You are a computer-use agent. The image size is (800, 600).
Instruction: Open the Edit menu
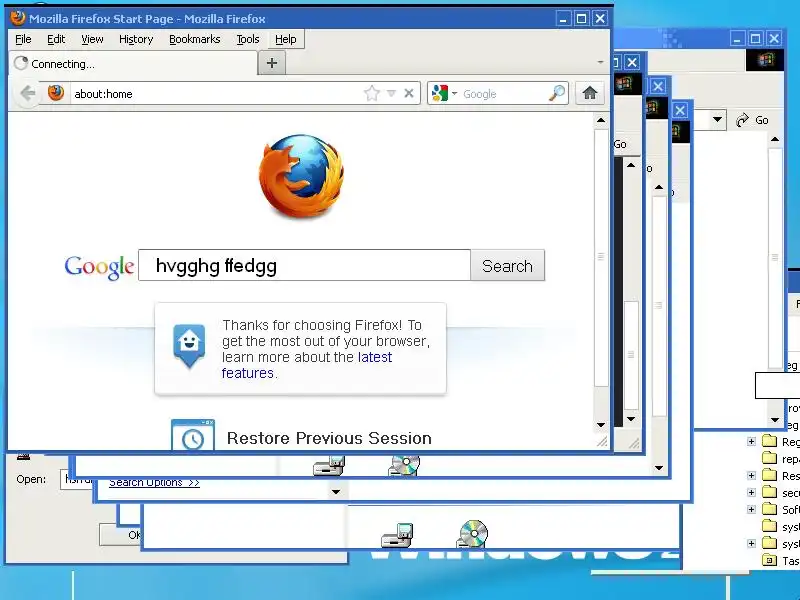coord(56,39)
